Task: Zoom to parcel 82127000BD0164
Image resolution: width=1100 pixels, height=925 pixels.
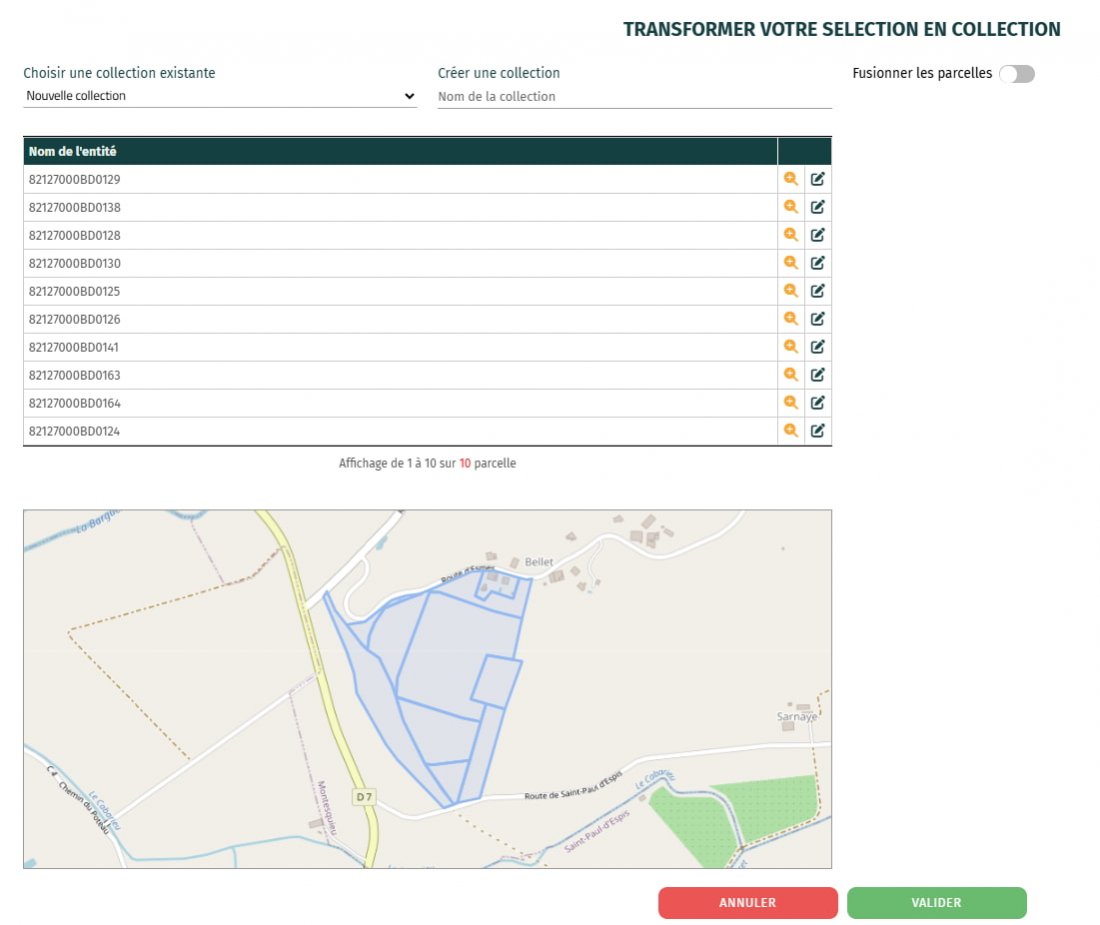Action: click(790, 403)
